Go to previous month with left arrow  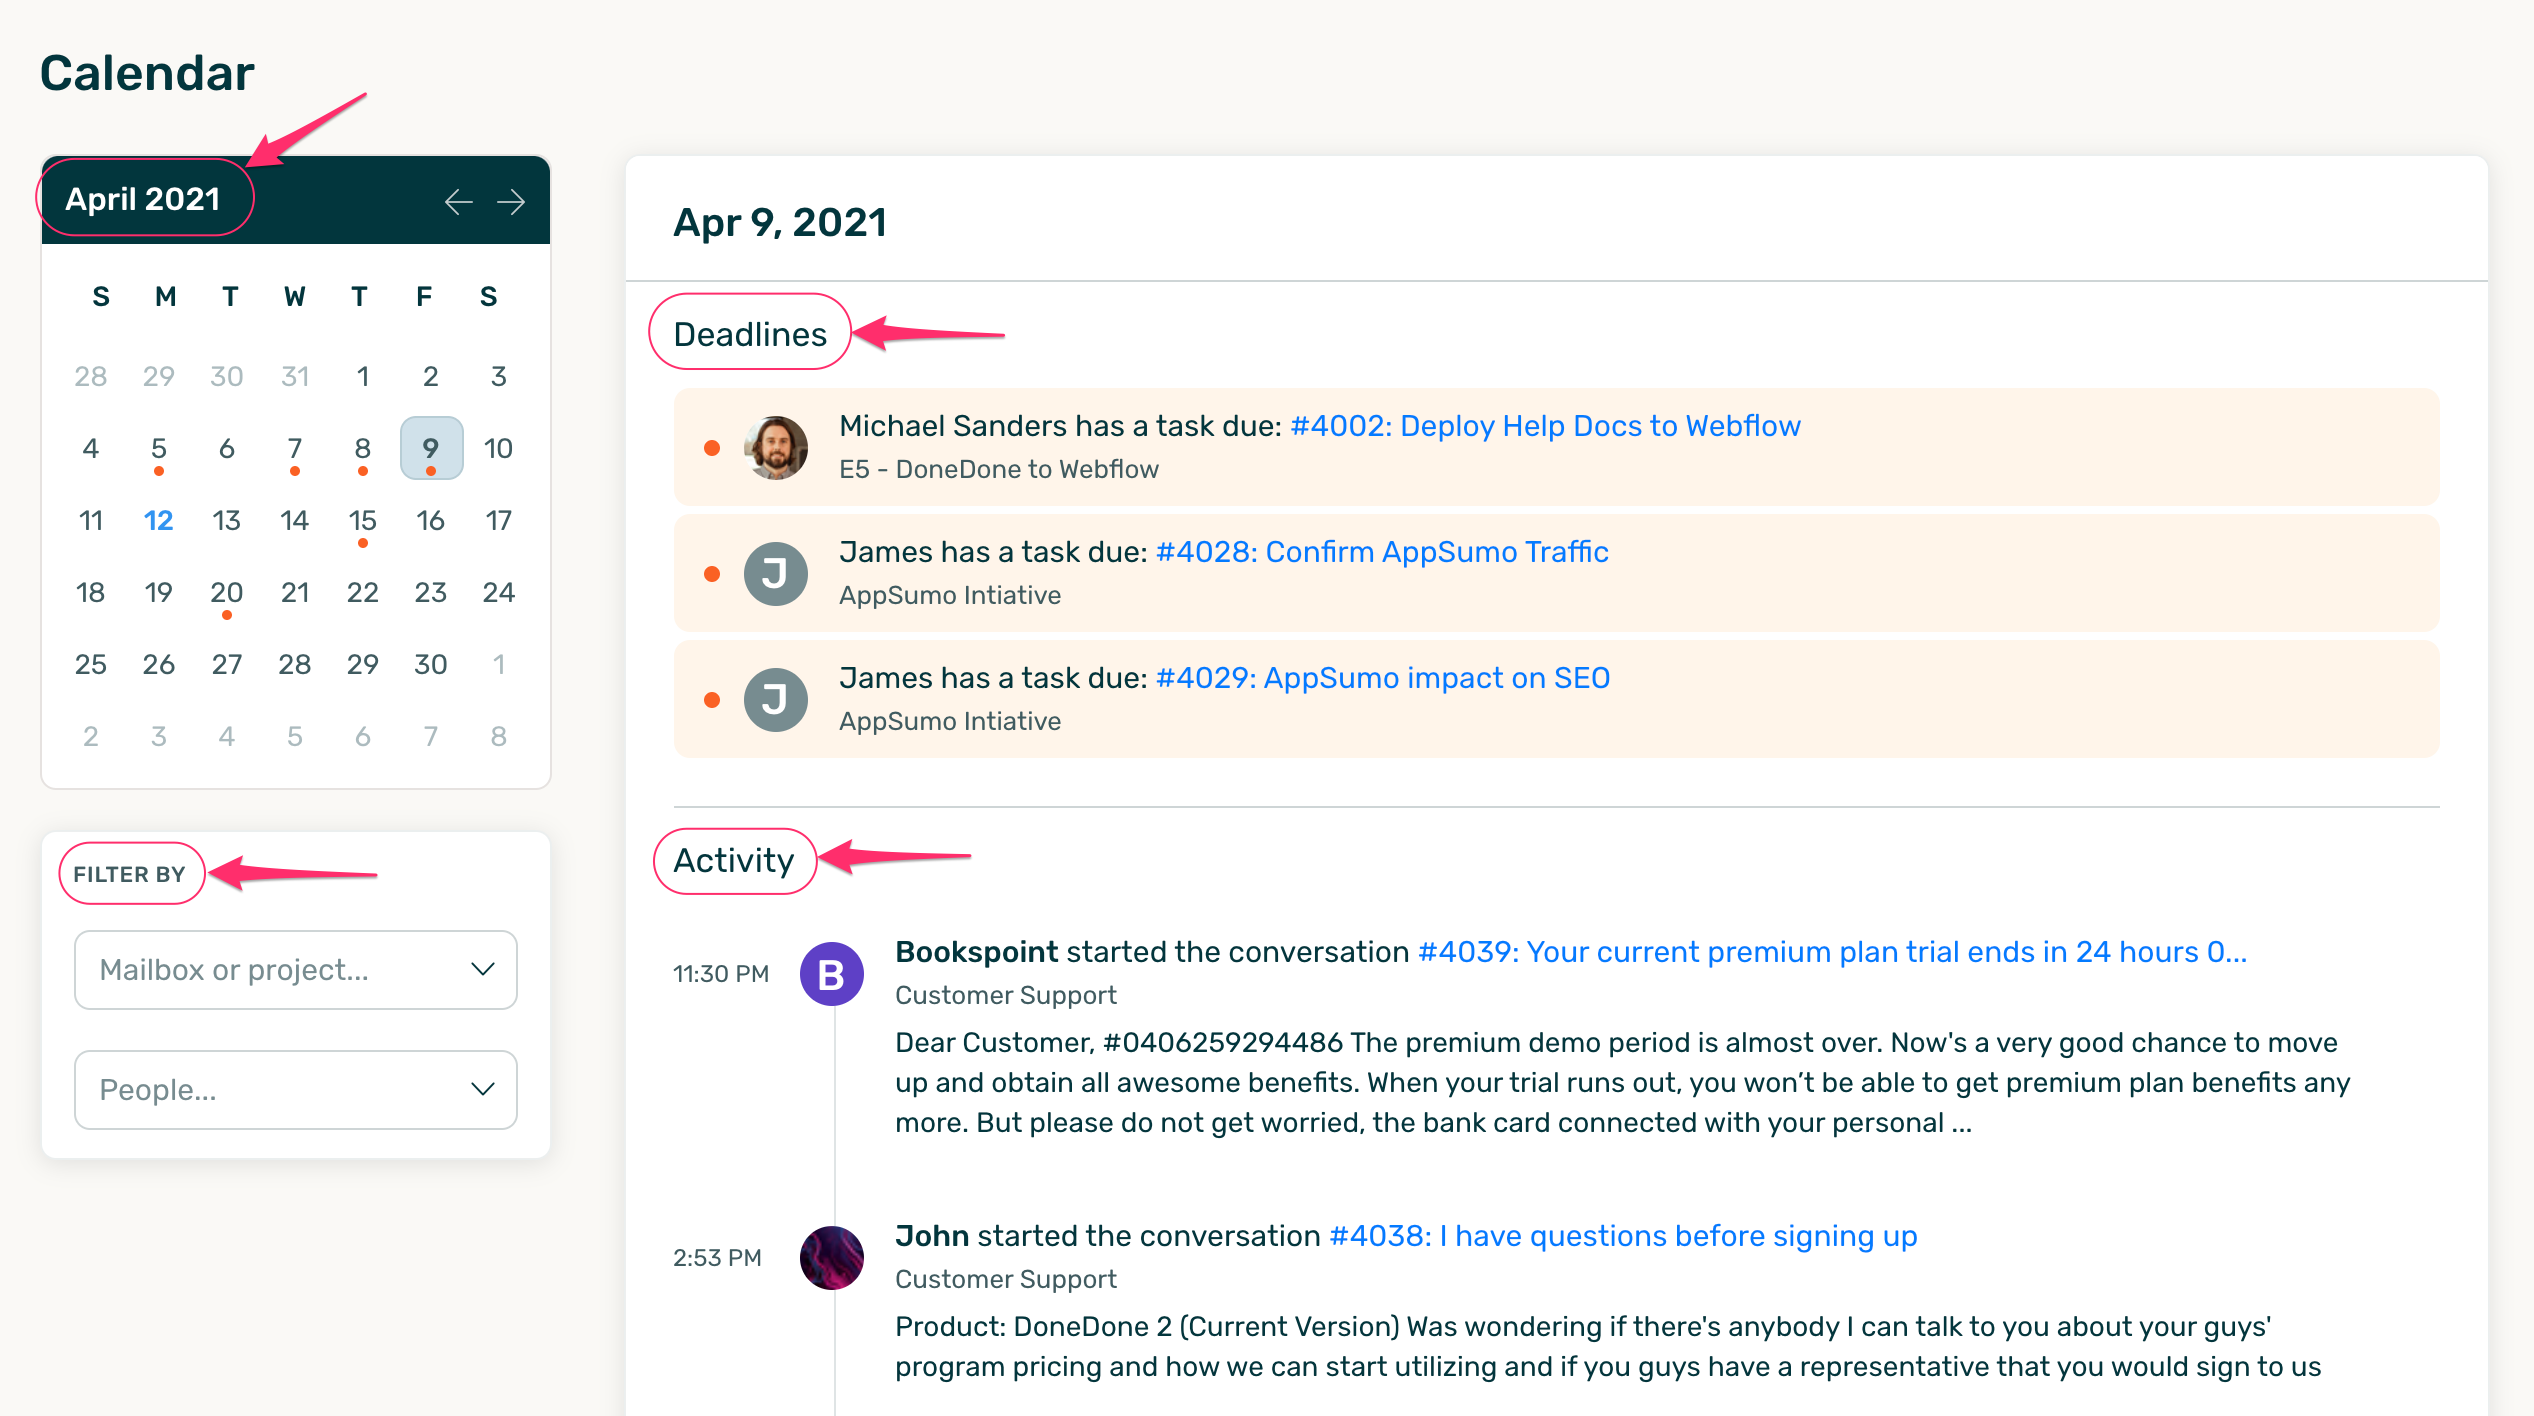click(x=458, y=202)
